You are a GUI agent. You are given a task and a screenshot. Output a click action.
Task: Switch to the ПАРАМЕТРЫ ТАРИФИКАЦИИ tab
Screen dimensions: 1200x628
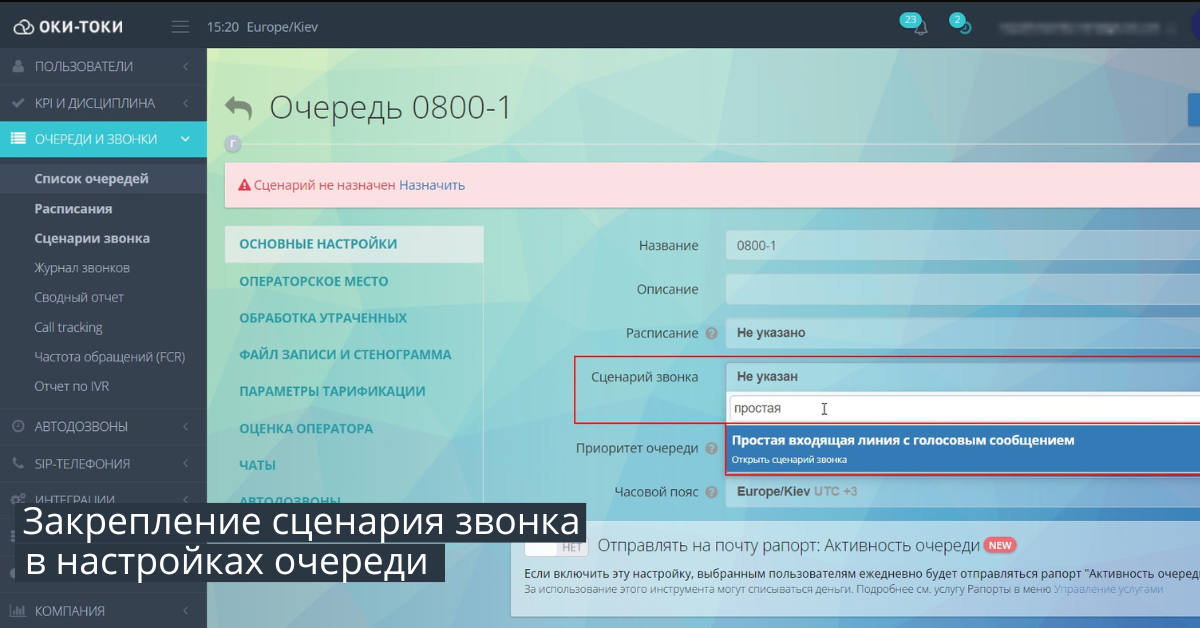point(332,391)
